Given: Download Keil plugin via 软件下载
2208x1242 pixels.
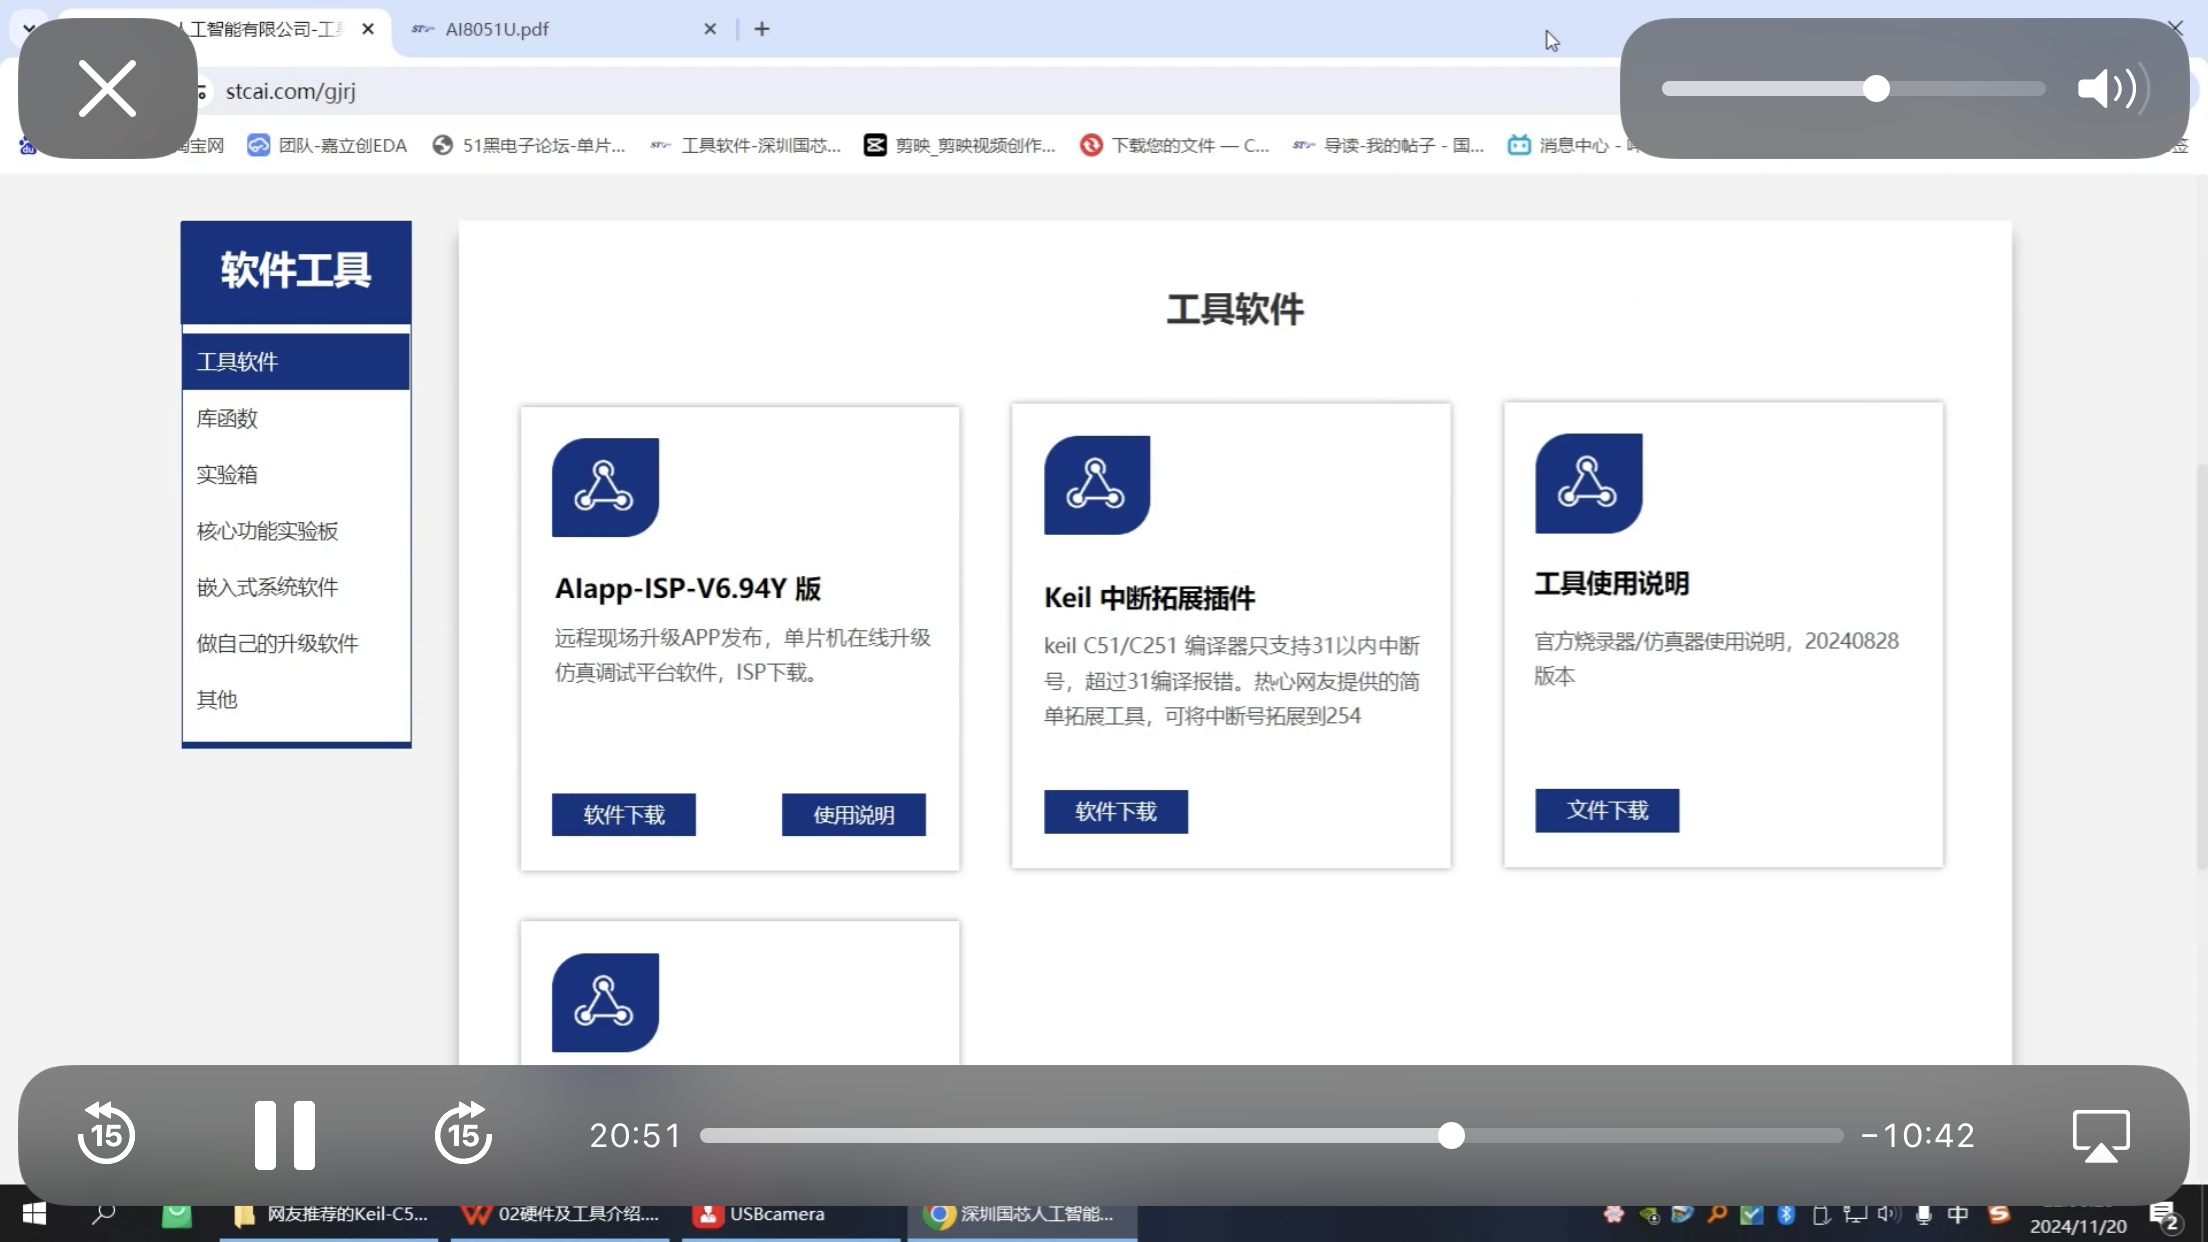Looking at the screenshot, I should point(1116,812).
